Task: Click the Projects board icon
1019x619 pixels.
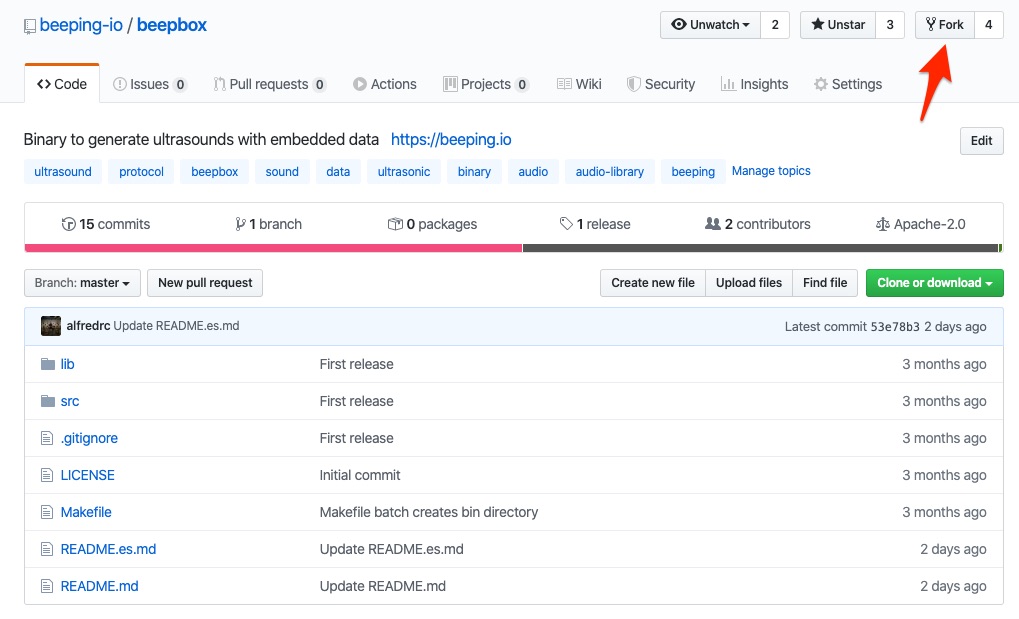Action: coord(450,84)
